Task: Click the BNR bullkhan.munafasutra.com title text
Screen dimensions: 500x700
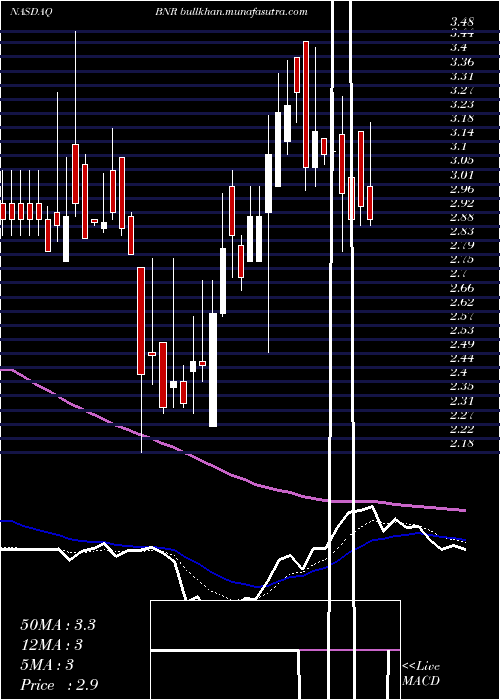Action: click(232, 12)
